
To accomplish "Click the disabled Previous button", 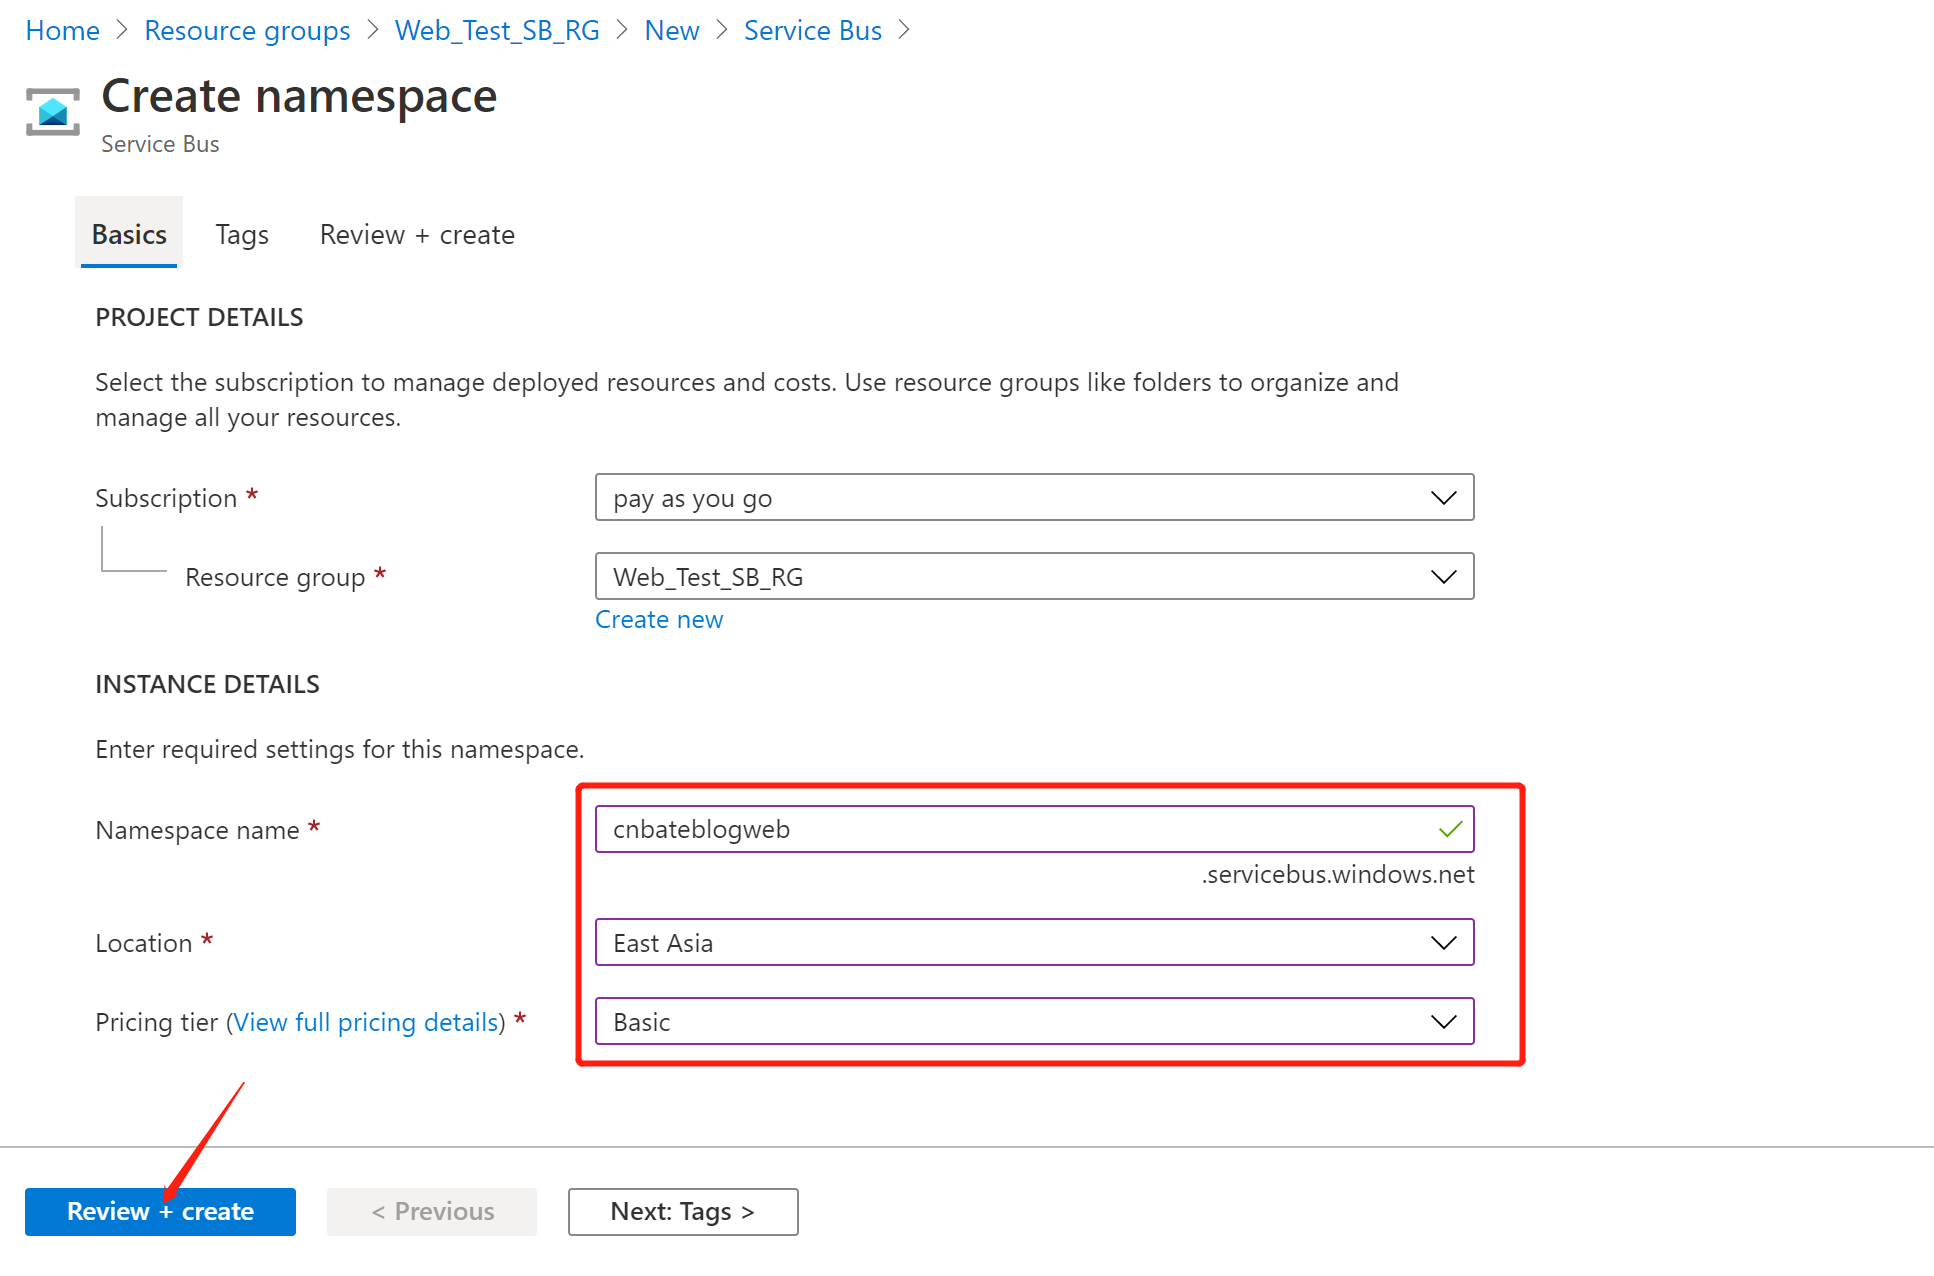I will [432, 1212].
